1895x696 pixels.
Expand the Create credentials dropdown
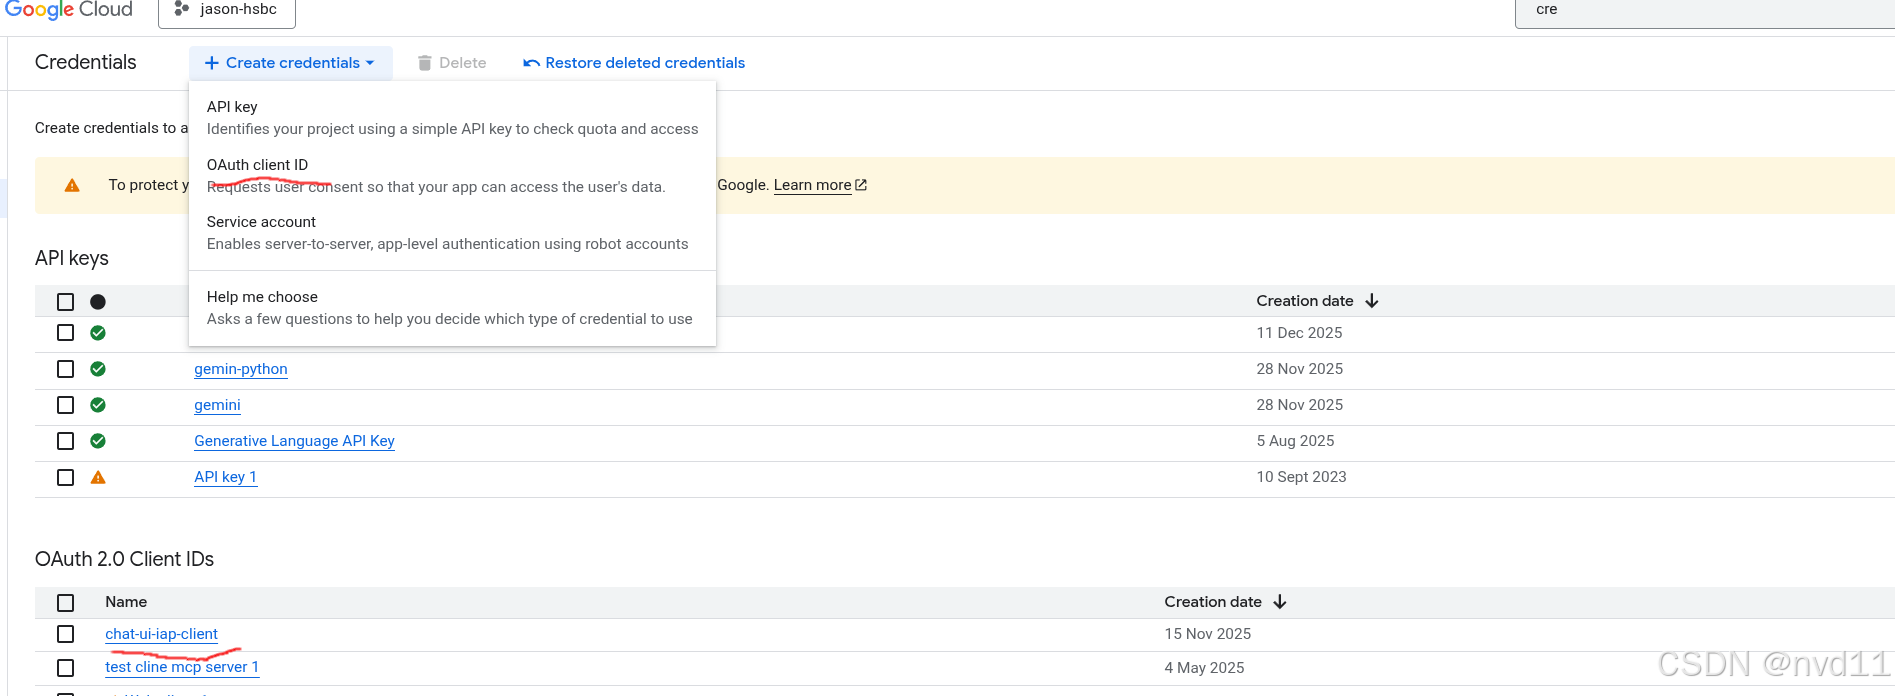tap(290, 63)
